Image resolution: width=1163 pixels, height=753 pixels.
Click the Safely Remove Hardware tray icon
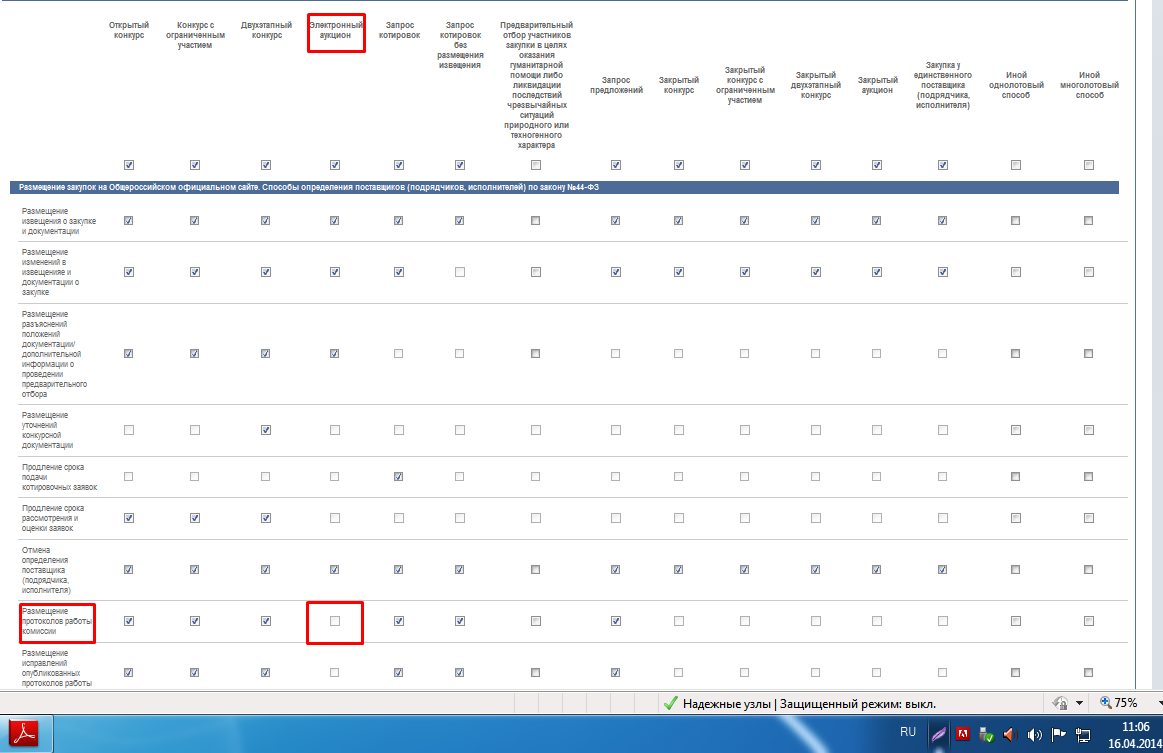click(x=986, y=735)
